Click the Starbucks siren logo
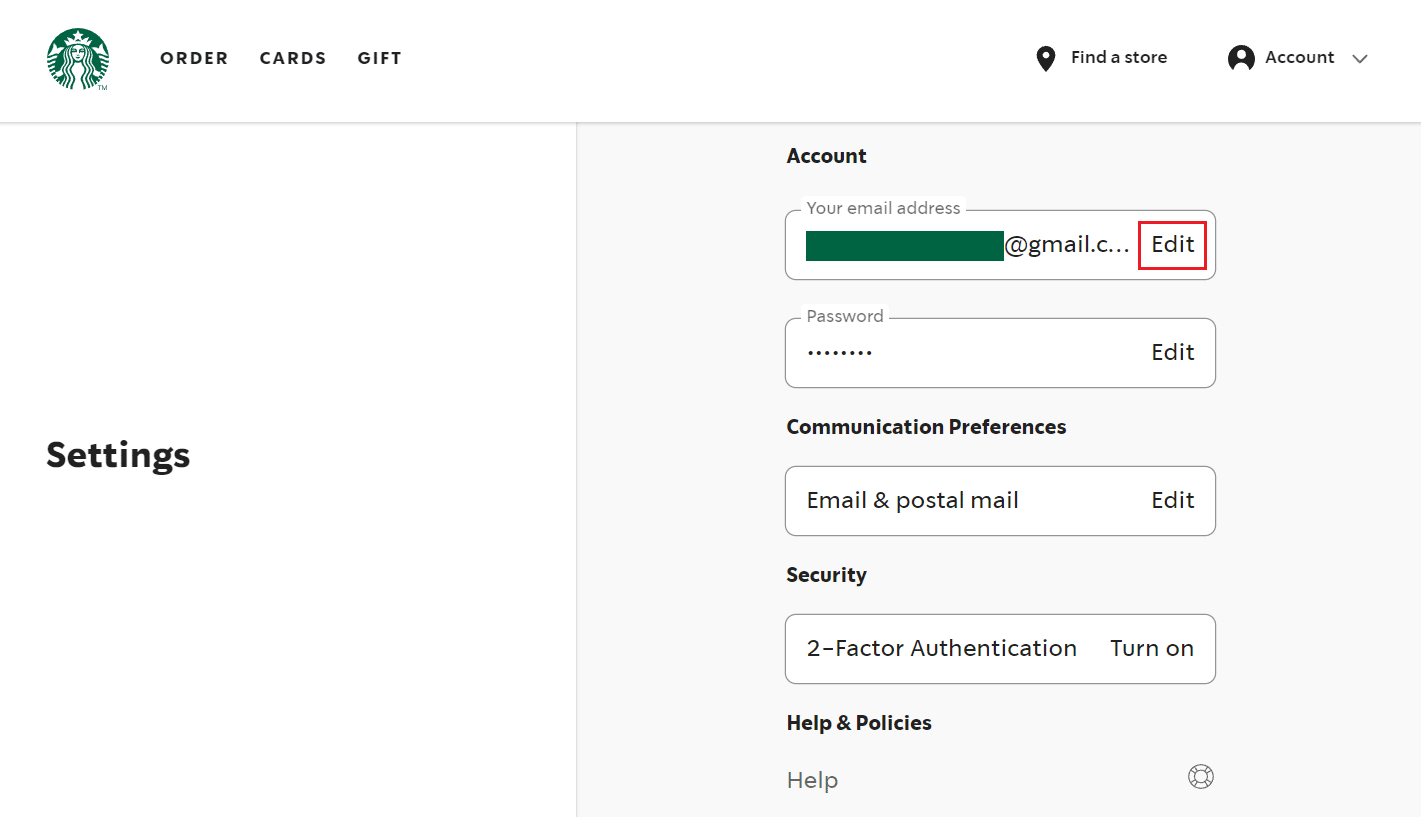 pyautogui.click(x=78, y=59)
